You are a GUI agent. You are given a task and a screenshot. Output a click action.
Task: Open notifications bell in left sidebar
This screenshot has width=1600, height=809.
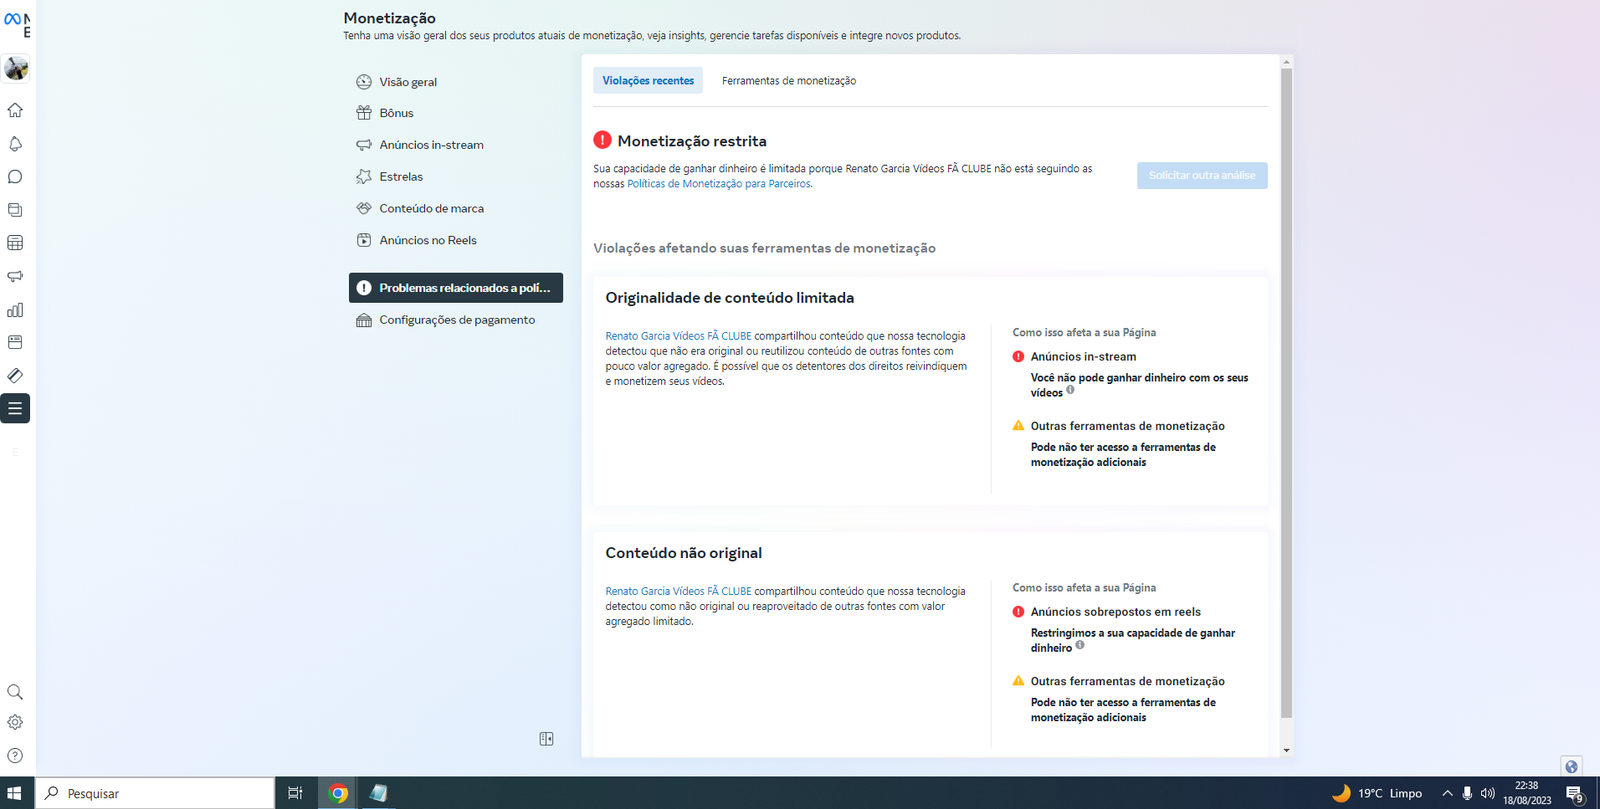(15, 144)
